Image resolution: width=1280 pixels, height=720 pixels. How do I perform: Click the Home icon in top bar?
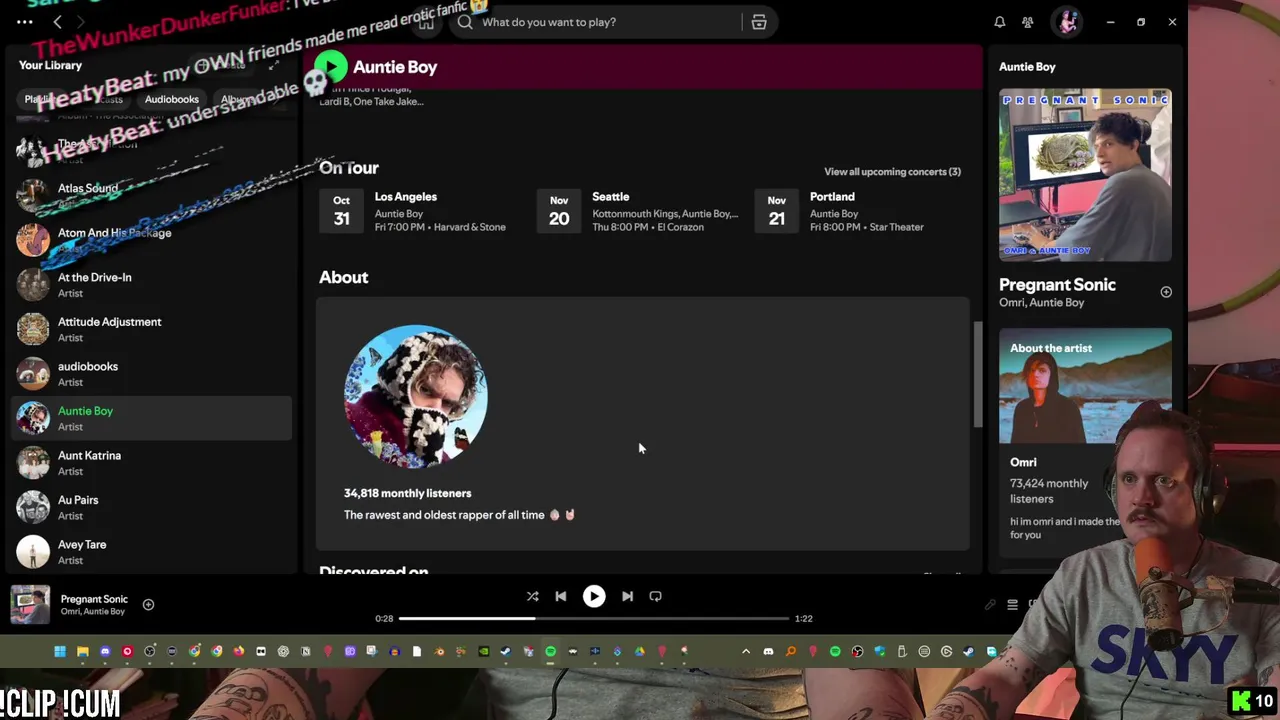(x=426, y=22)
